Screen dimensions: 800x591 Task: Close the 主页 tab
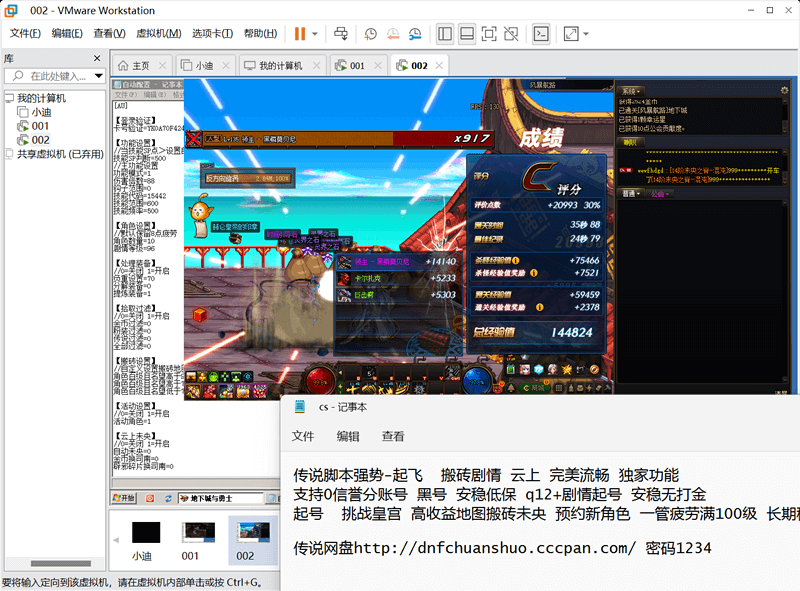[162, 66]
